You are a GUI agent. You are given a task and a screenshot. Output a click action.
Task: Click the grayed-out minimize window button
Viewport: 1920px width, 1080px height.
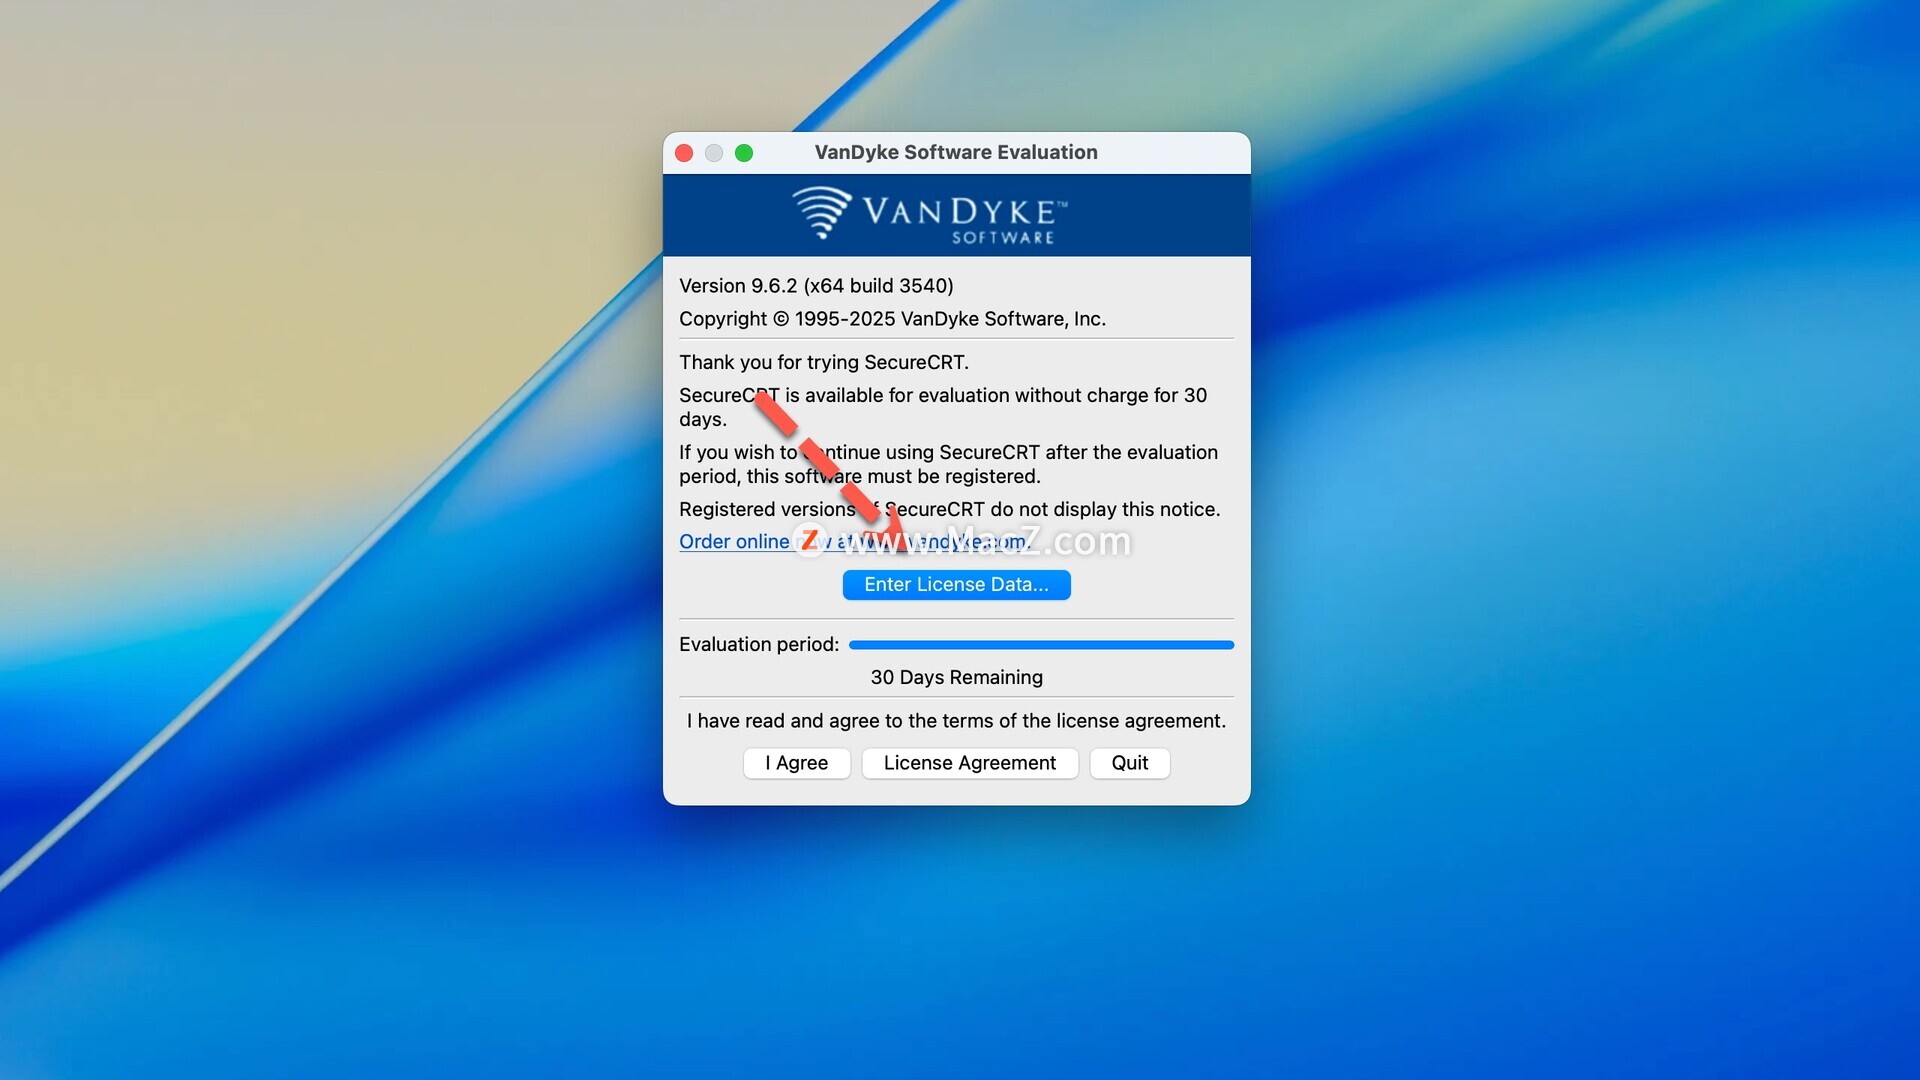pos(714,153)
